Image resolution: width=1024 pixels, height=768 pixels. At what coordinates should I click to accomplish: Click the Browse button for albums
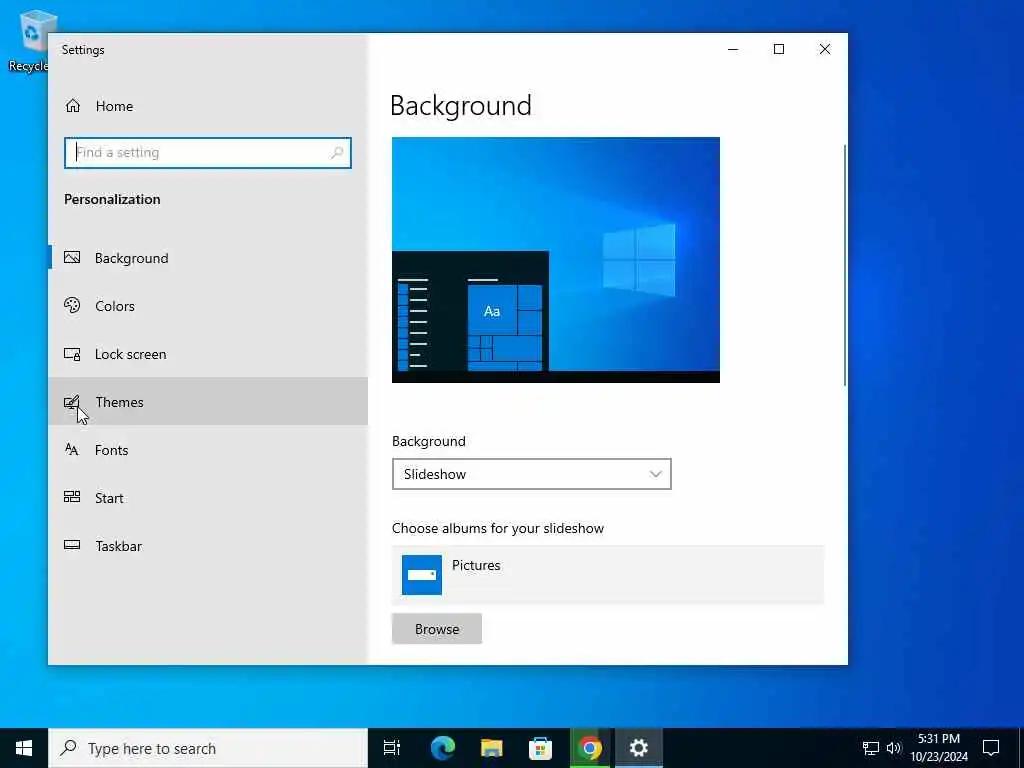(437, 629)
